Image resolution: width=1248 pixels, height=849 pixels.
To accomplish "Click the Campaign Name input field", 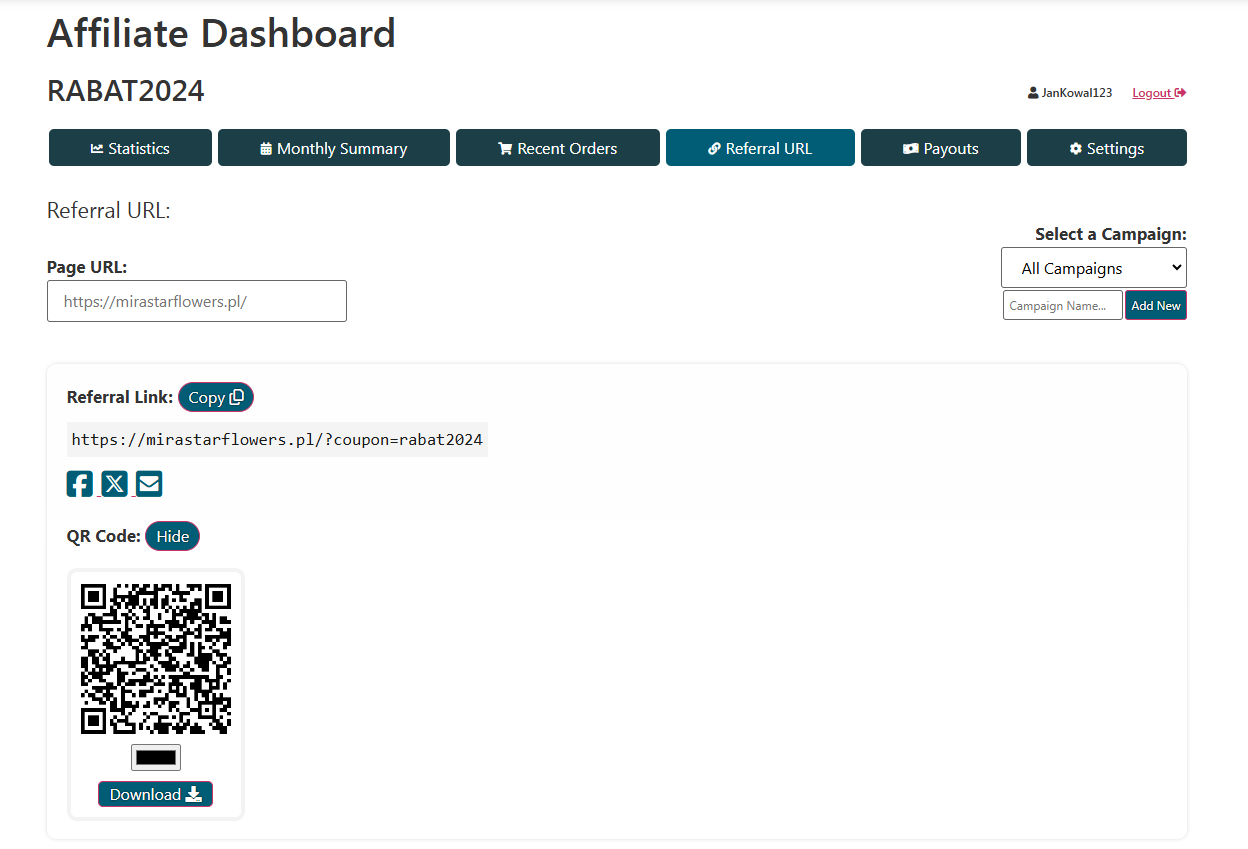I will (1063, 305).
